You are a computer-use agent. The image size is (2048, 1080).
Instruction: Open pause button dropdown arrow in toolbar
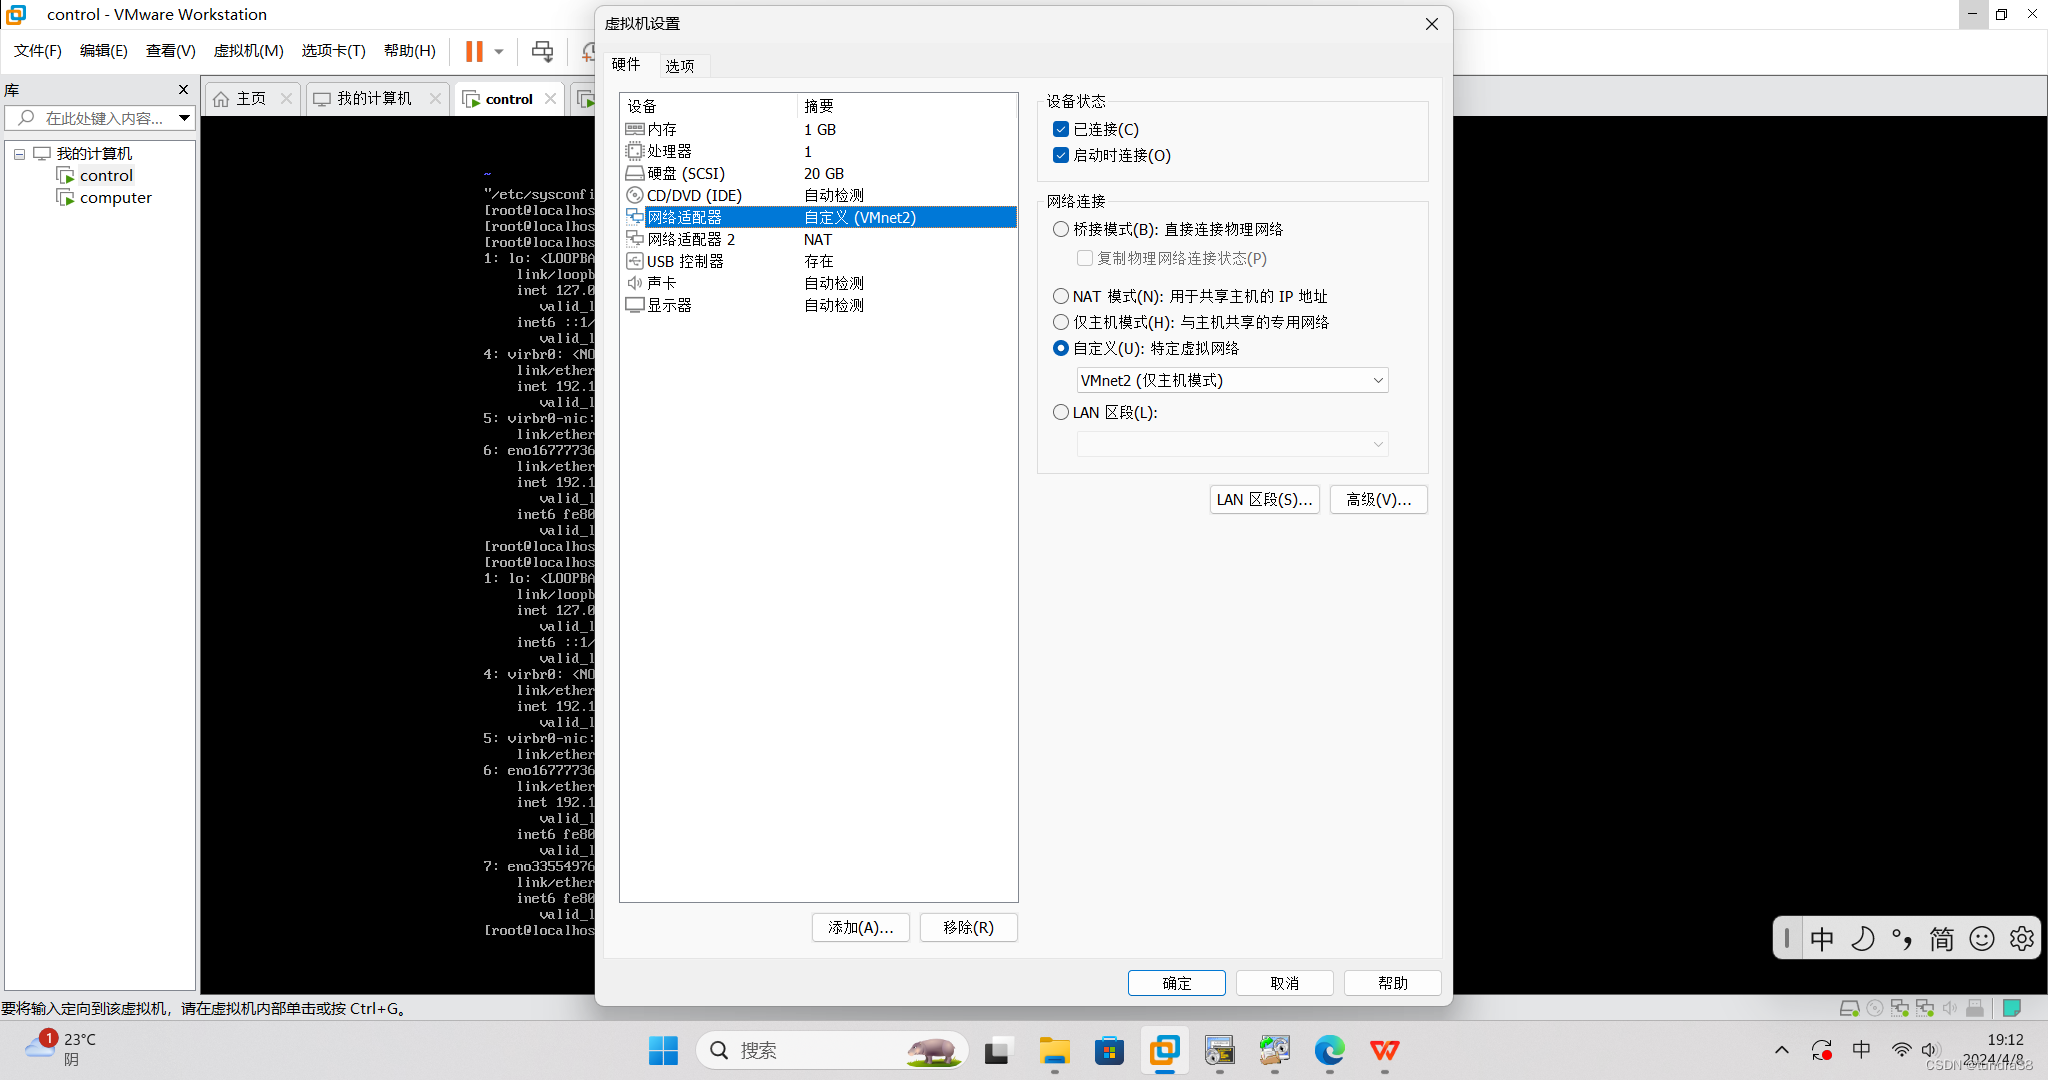pyautogui.click(x=499, y=51)
